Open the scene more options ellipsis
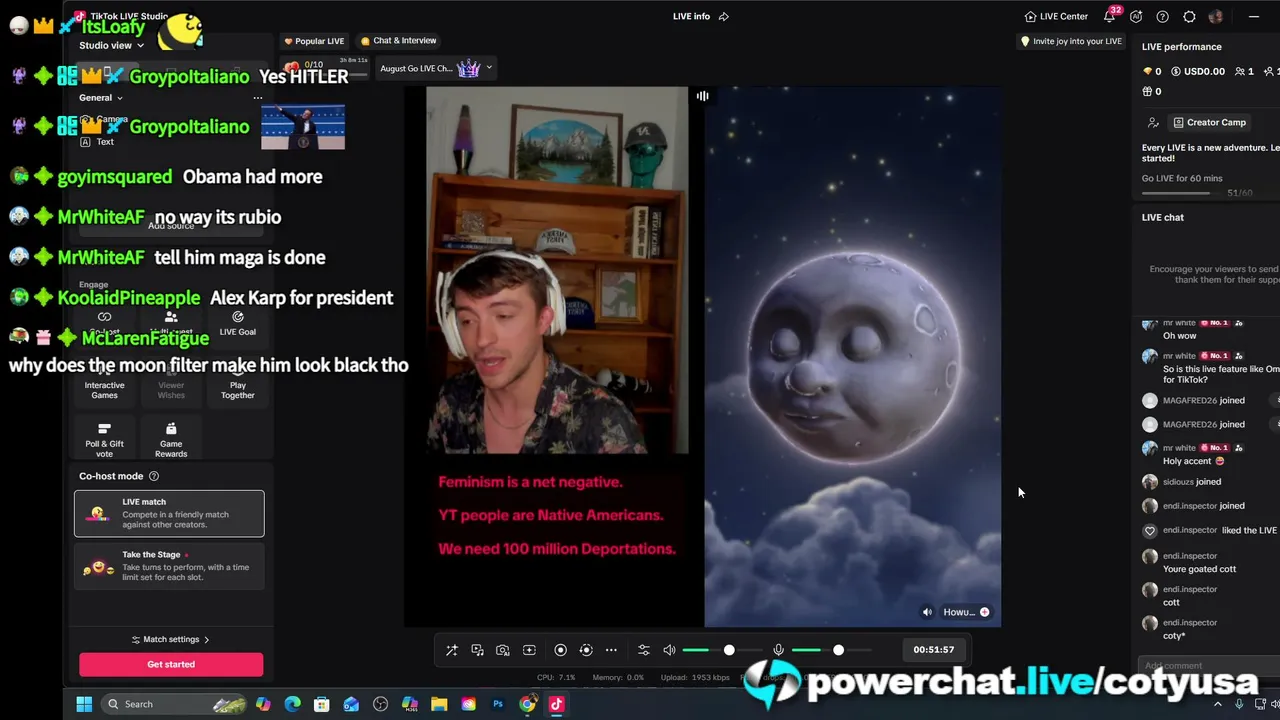This screenshot has height=720, width=1280. point(257,98)
